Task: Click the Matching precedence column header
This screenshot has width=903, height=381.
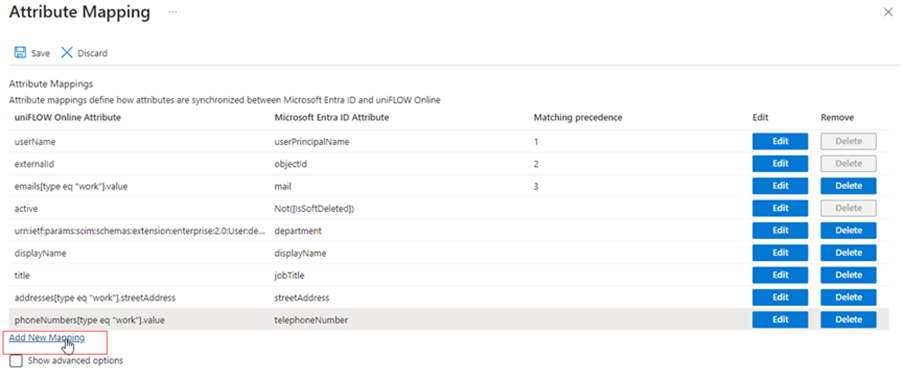Action: (578, 117)
